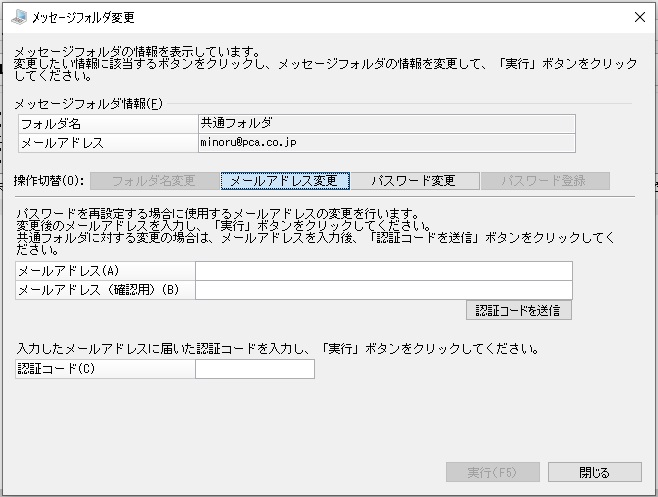Click the メッセージフォルダ情報(F) group heading
This screenshot has height=497, width=658.
[x=89, y=104]
